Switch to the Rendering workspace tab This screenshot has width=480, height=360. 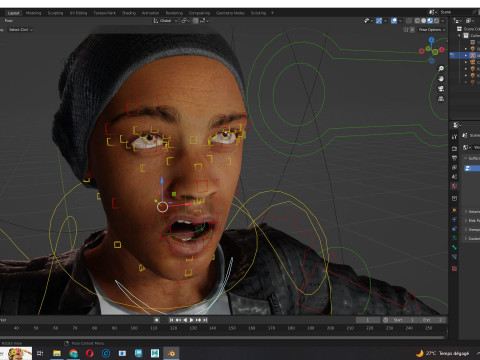pos(174,13)
